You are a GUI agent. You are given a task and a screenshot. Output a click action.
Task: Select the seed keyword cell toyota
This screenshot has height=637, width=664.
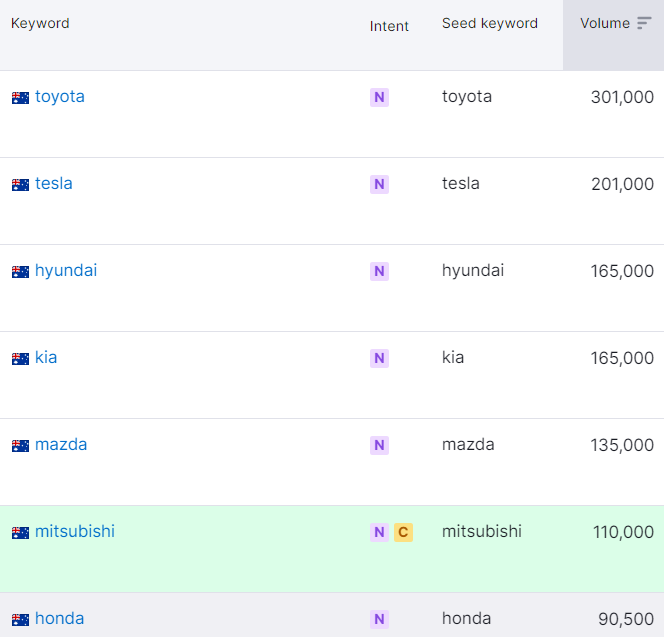coord(467,97)
